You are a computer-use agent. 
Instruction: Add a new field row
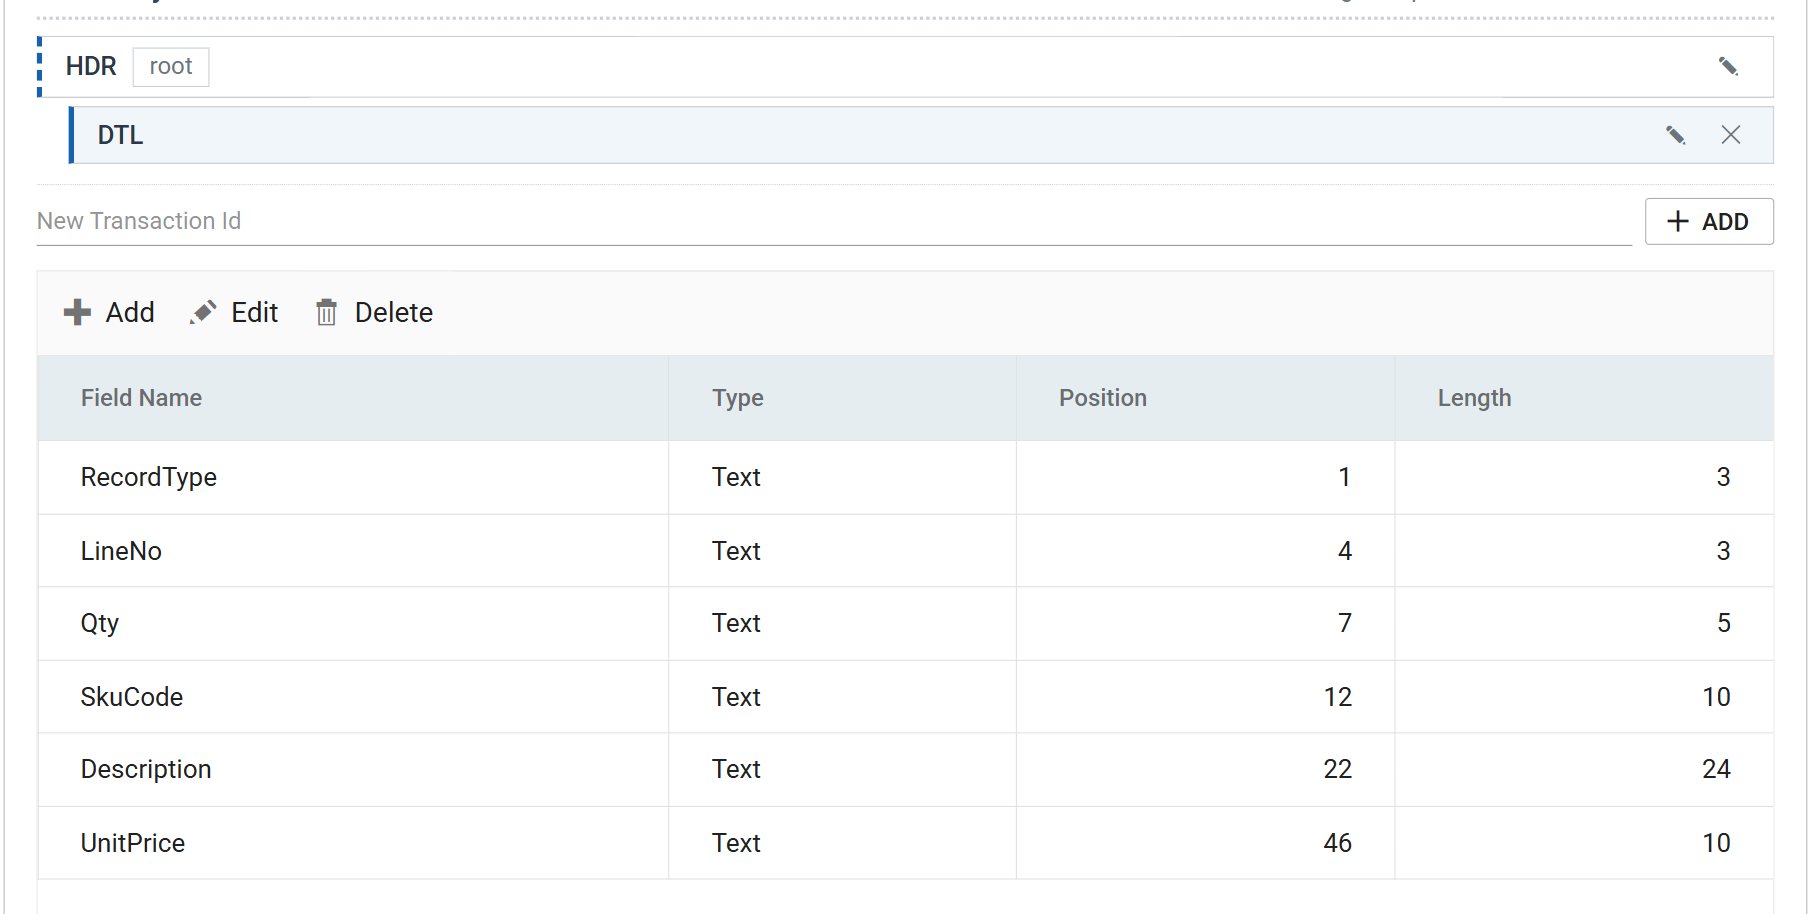coord(109,313)
